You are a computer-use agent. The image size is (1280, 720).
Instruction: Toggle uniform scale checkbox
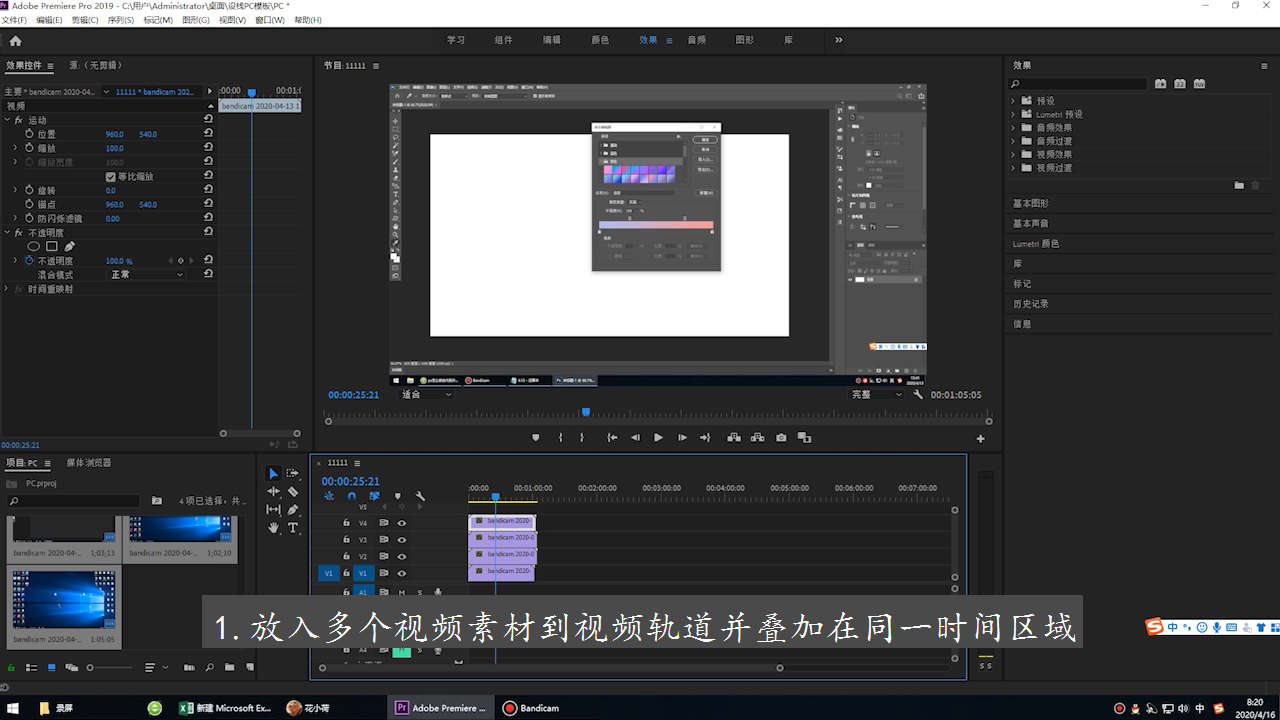point(110,176)
